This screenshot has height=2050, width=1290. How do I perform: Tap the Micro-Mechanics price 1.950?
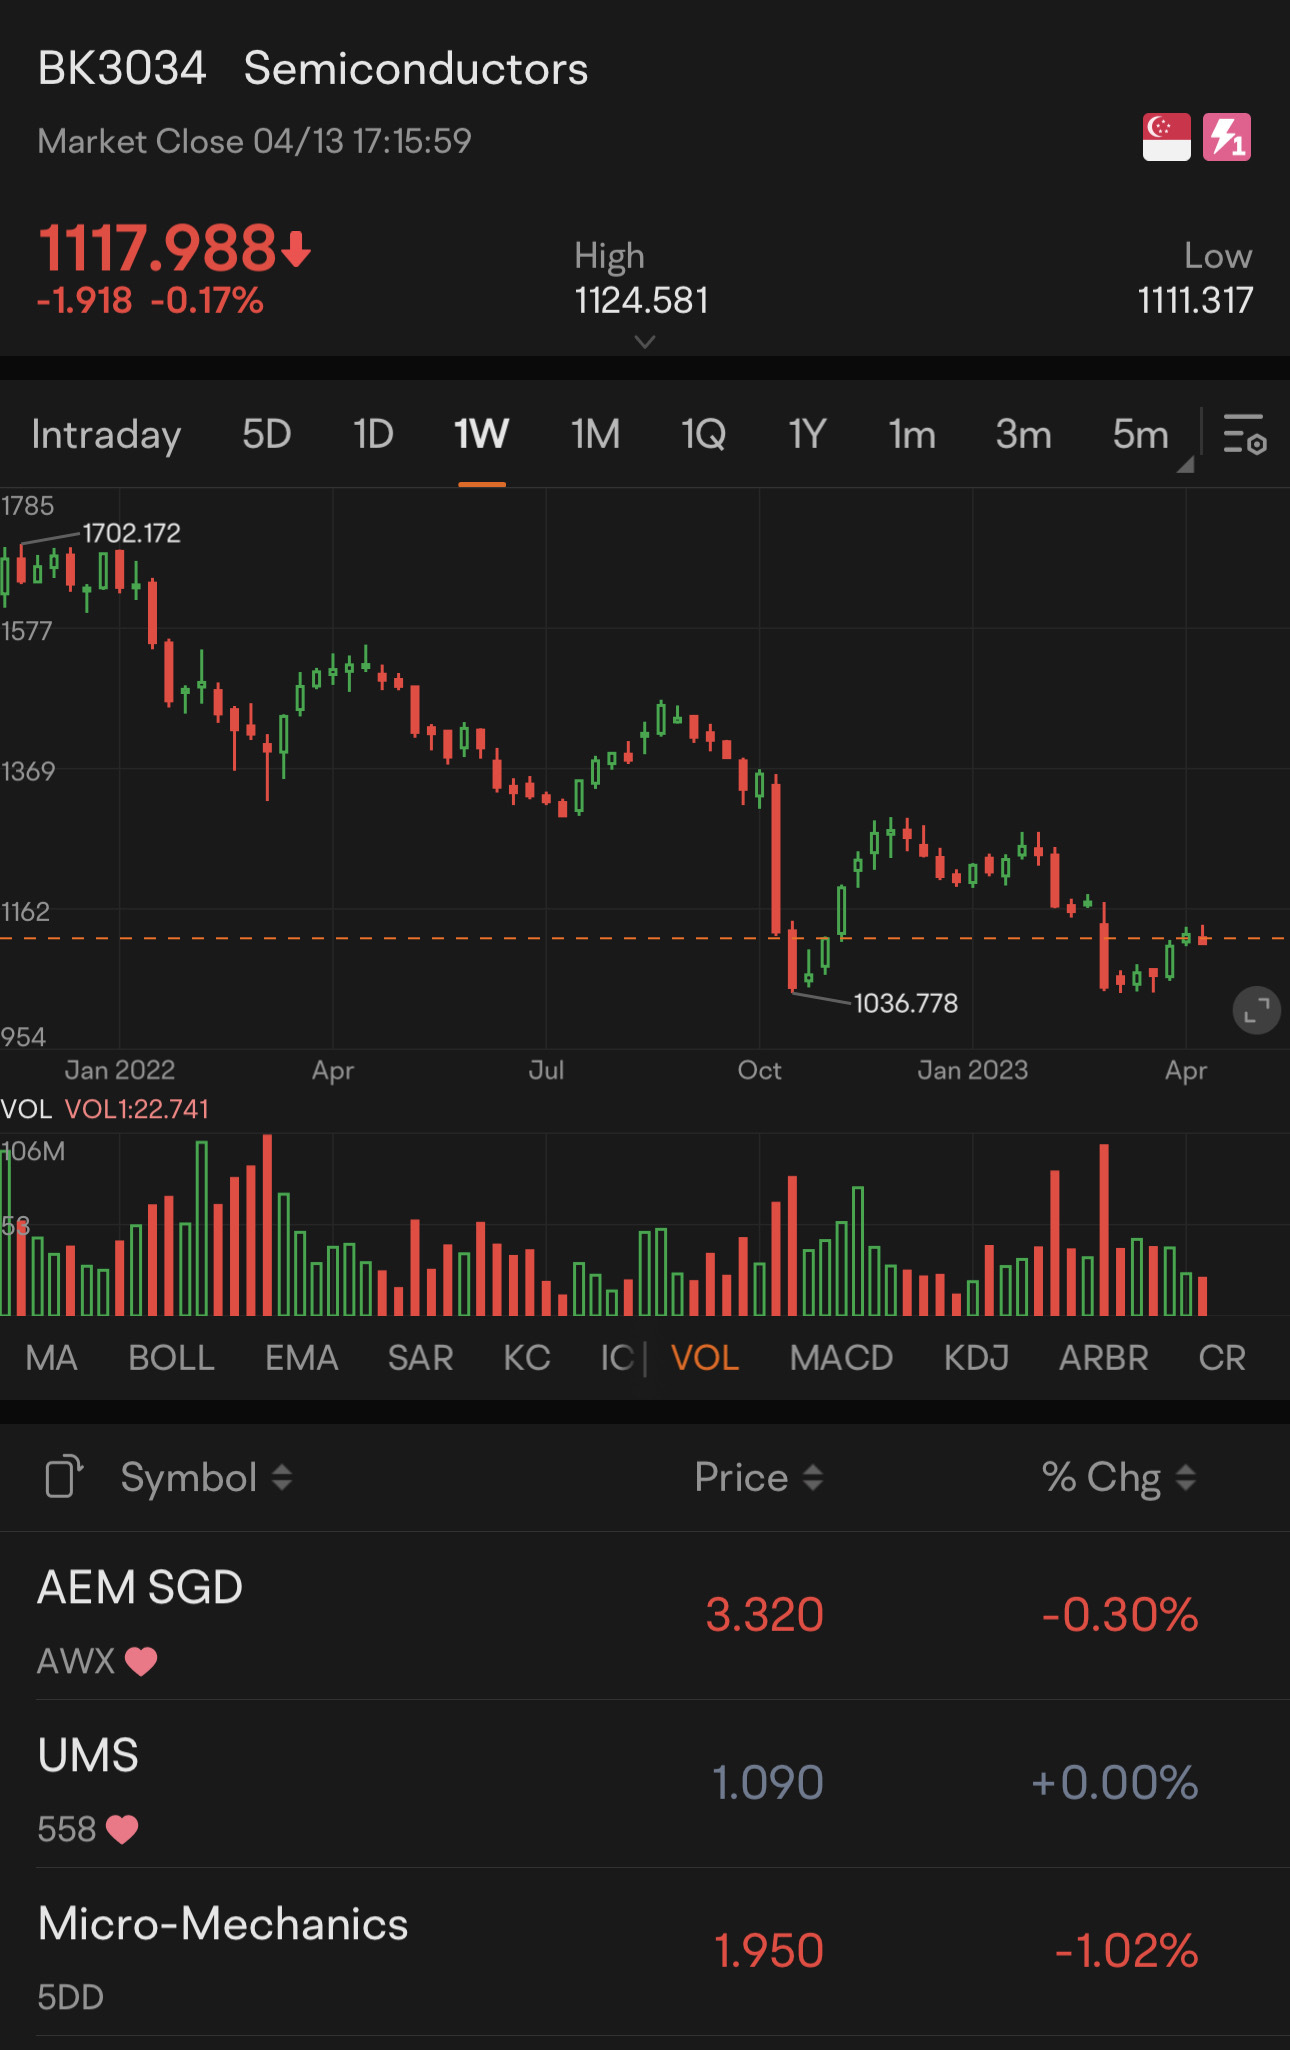(x=768, y=1951)
